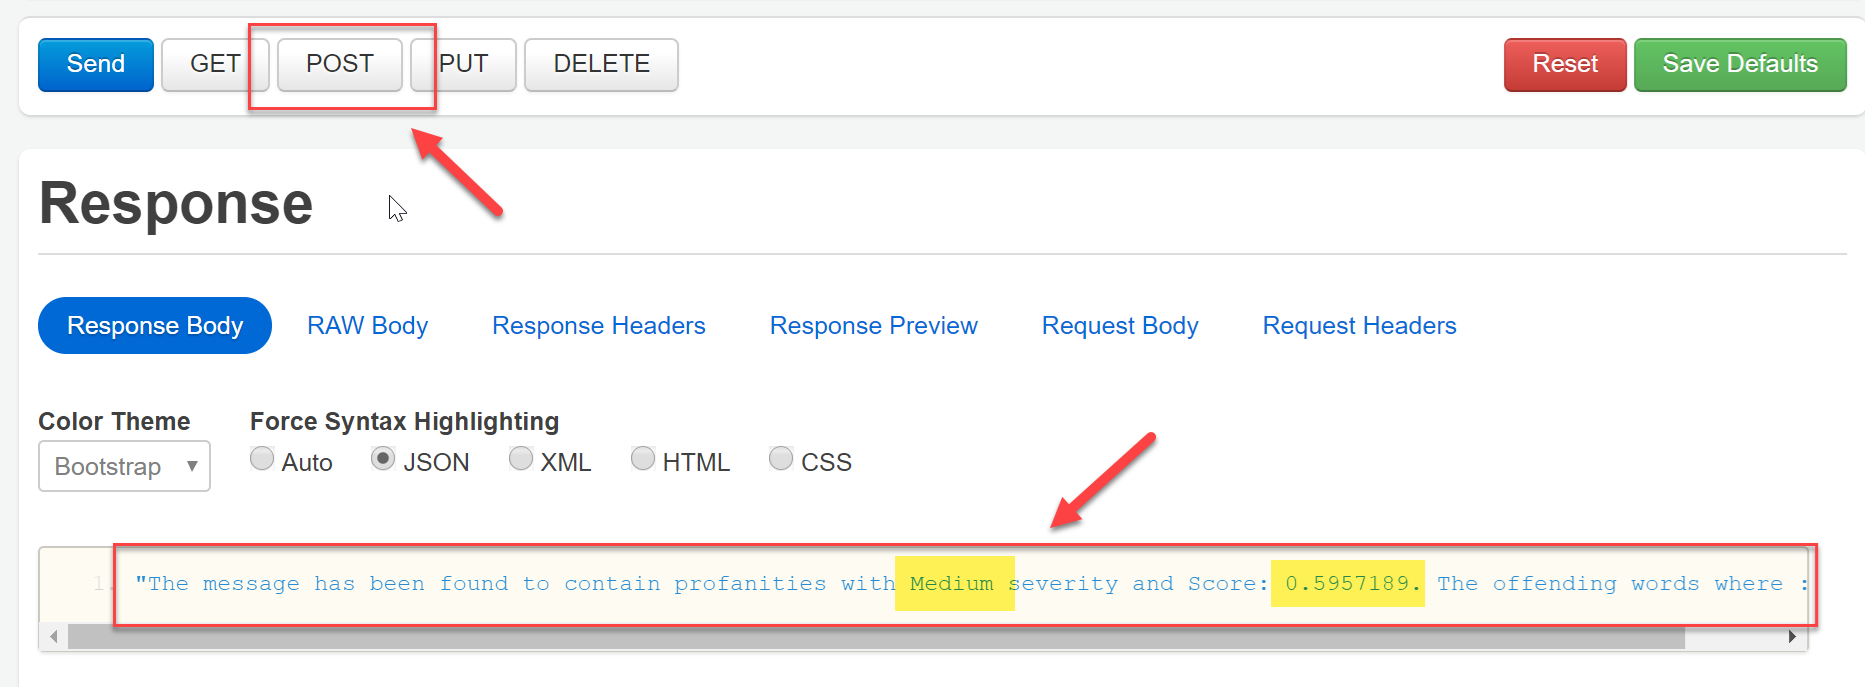The width and height of the screenshot is (1865, 687).
Task: Select the GET request method
Action: coord(215,65)
